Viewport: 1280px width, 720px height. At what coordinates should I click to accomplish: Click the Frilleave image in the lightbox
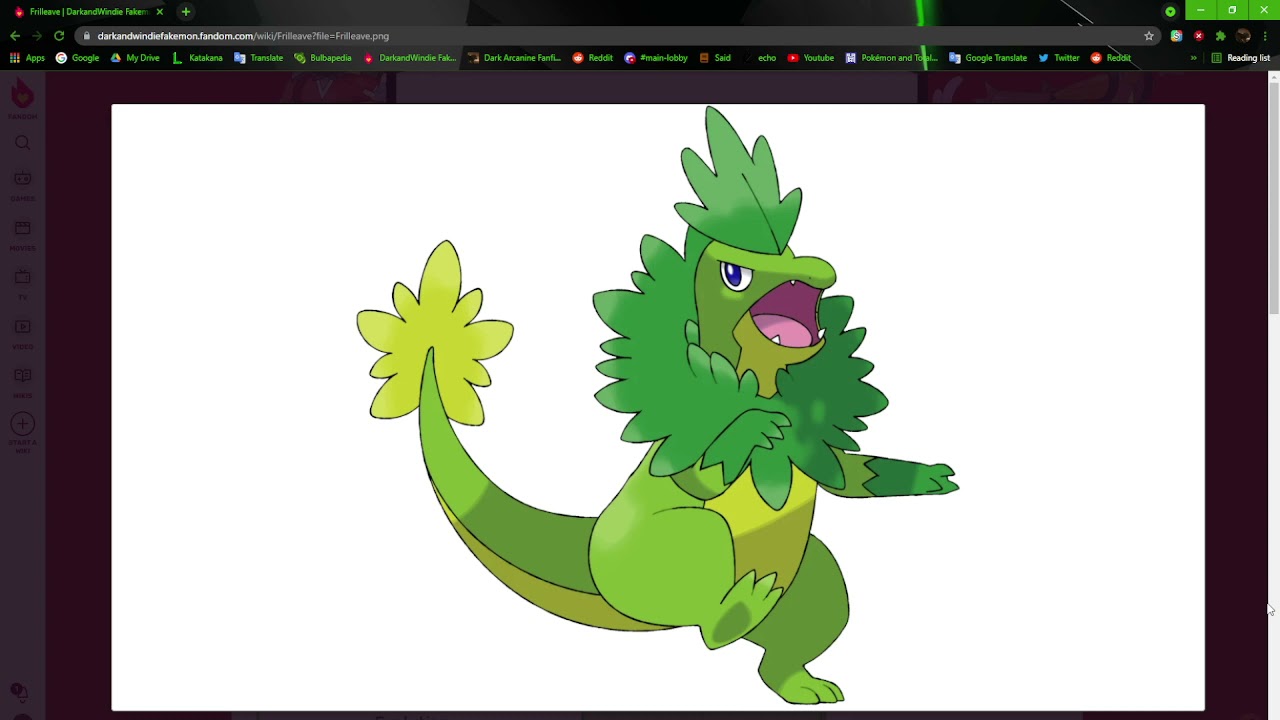(x=658, y=407)
